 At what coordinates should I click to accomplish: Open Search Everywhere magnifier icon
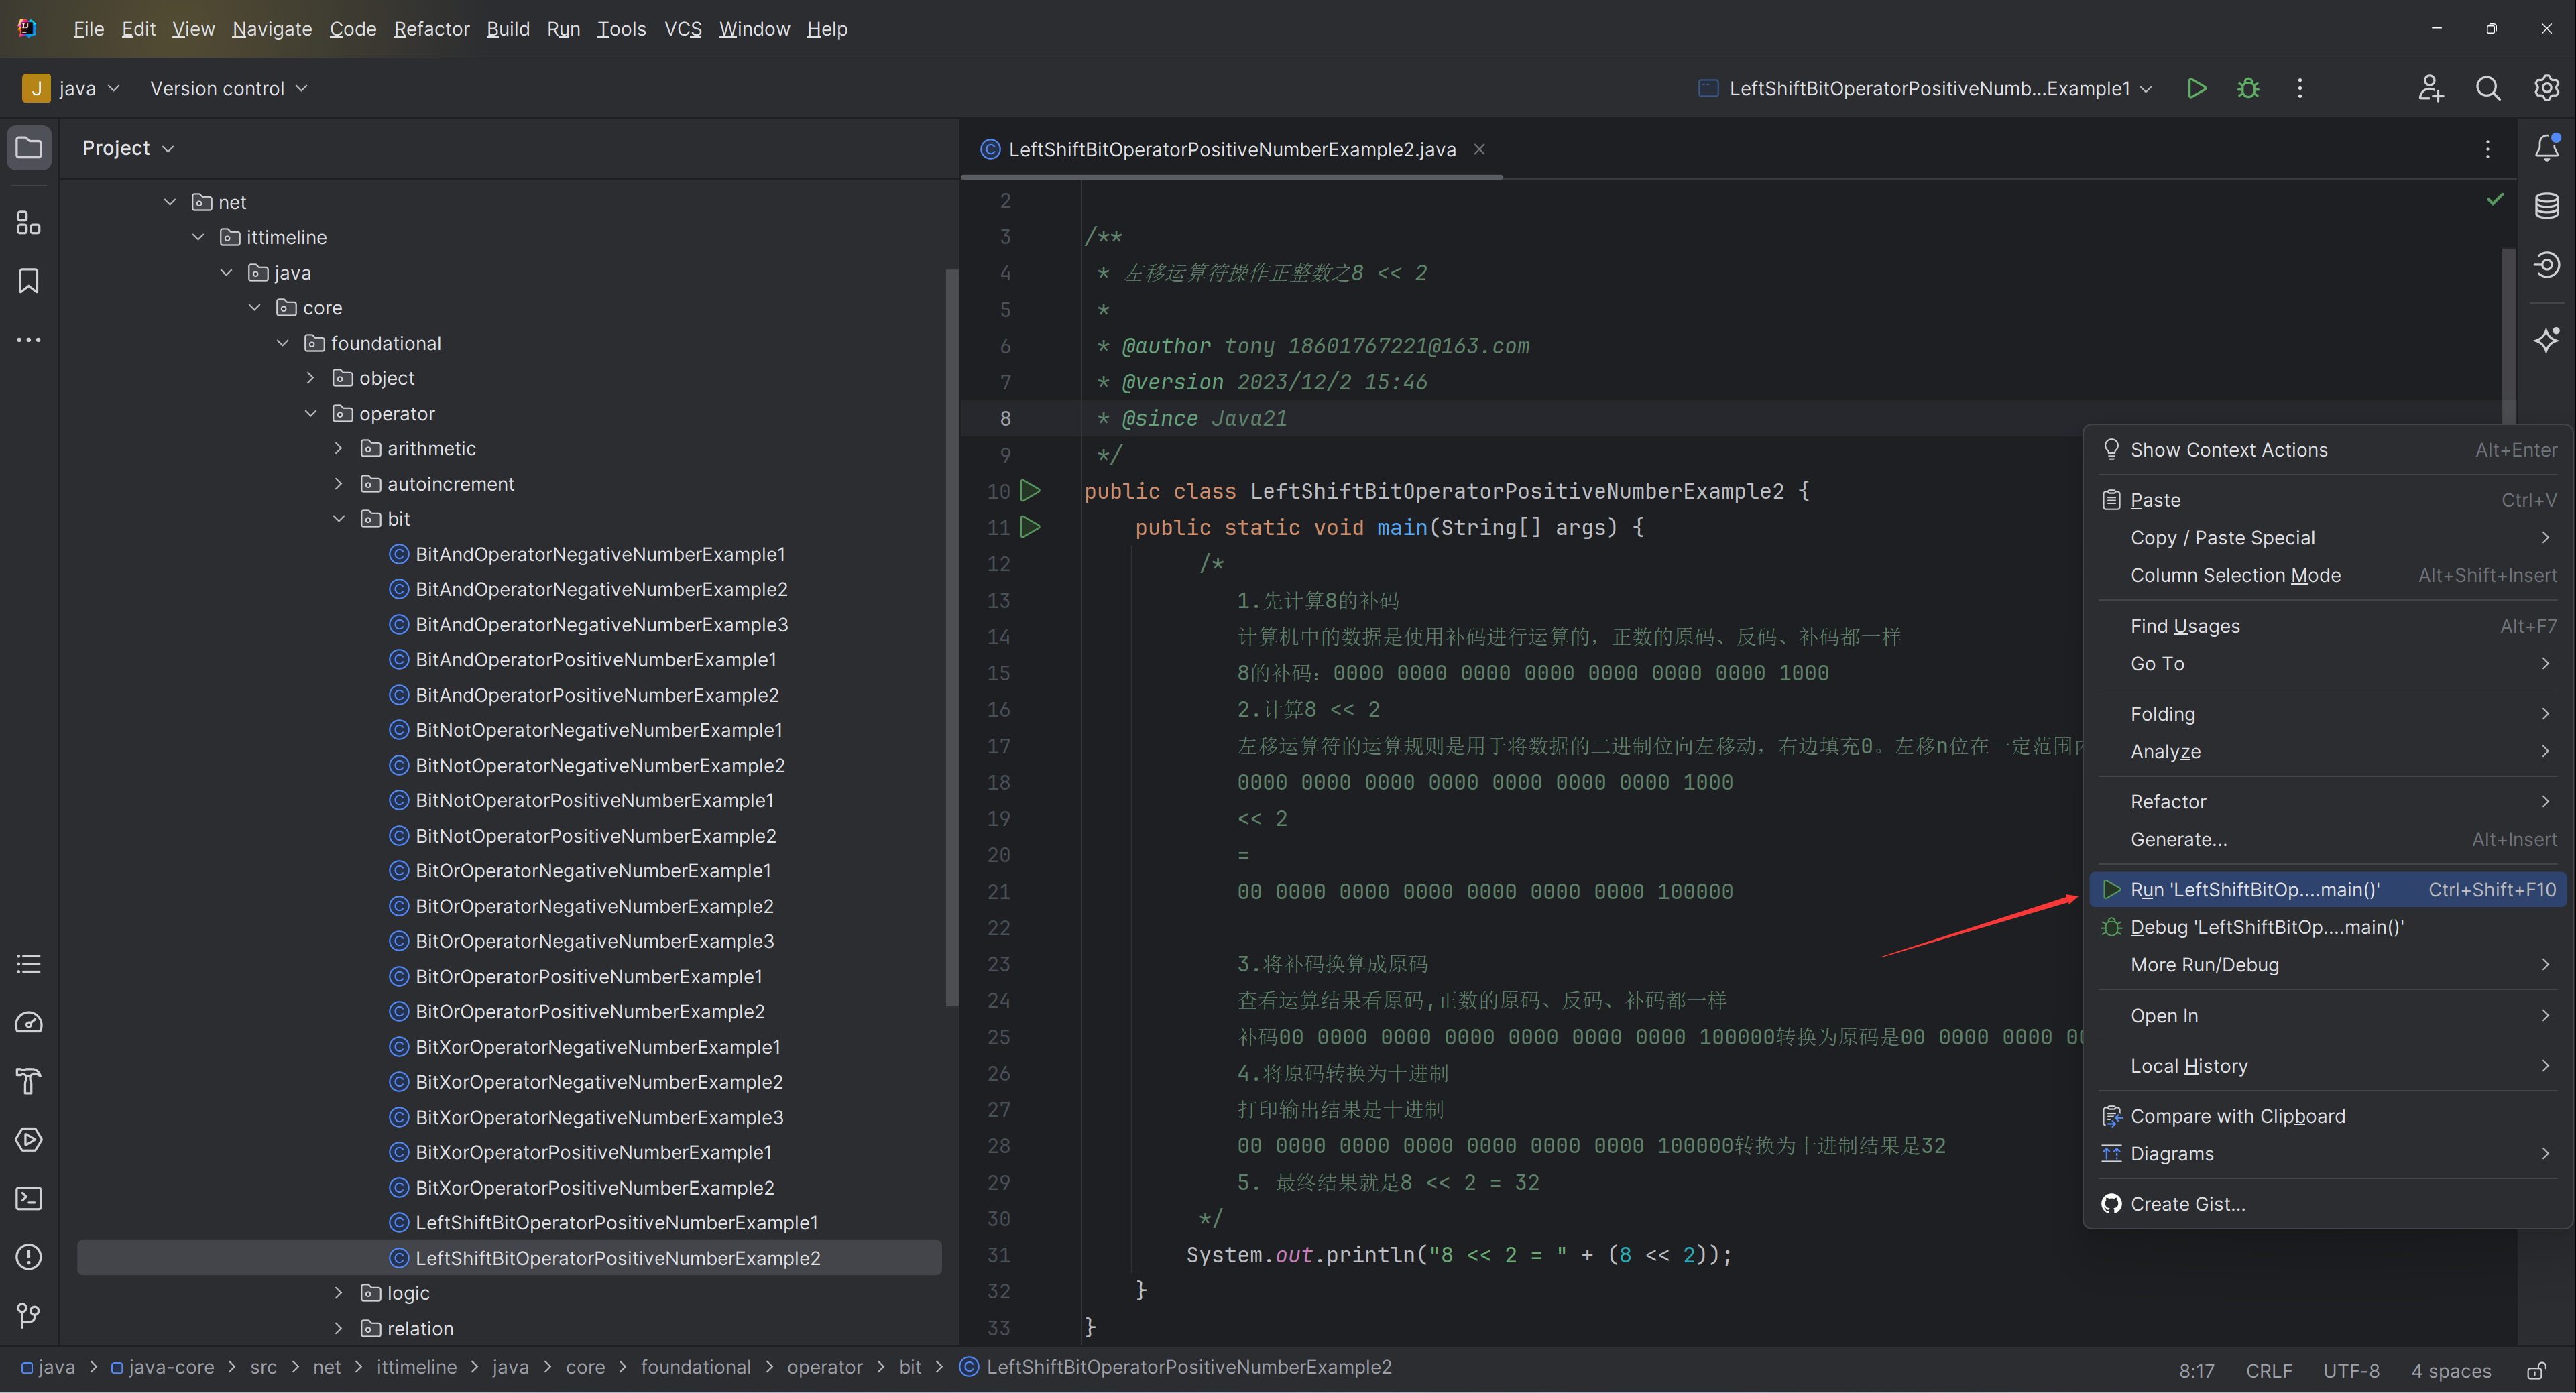[2488, 88]
